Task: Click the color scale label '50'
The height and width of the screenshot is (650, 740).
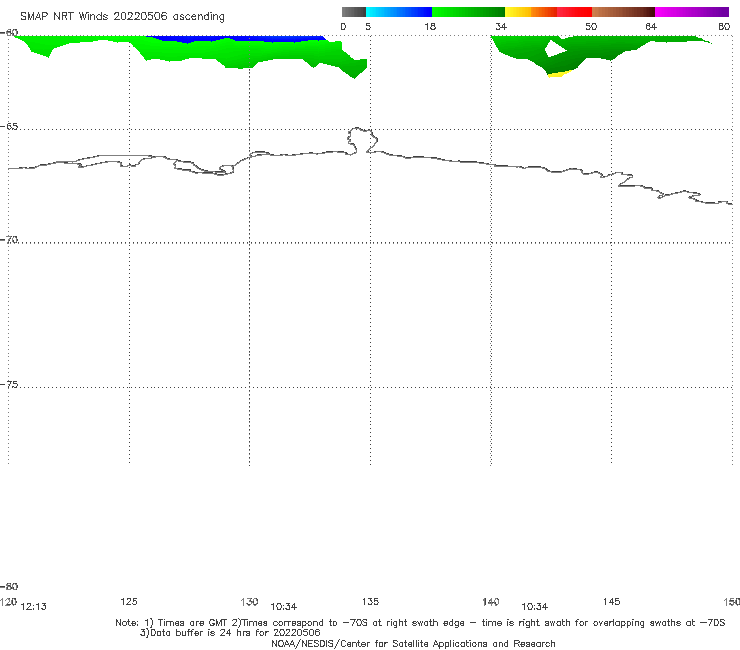Action: [x=591, y=26]
